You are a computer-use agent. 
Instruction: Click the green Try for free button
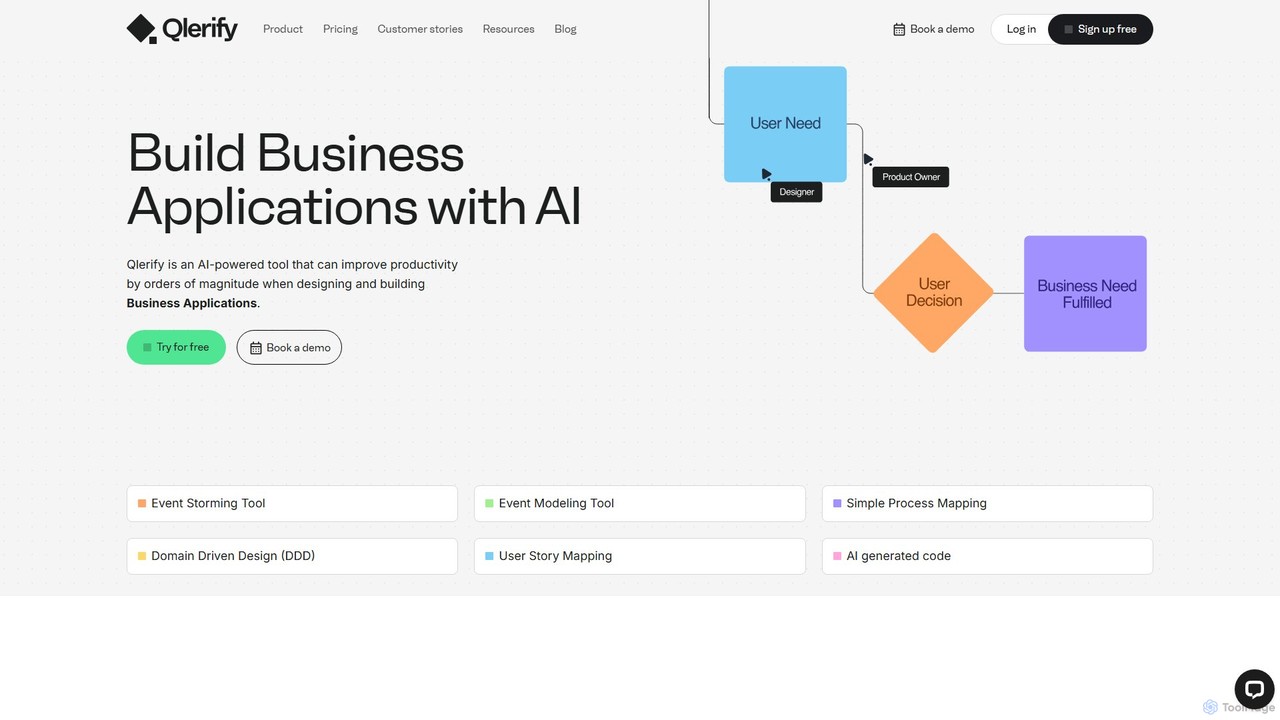[176, 347]
